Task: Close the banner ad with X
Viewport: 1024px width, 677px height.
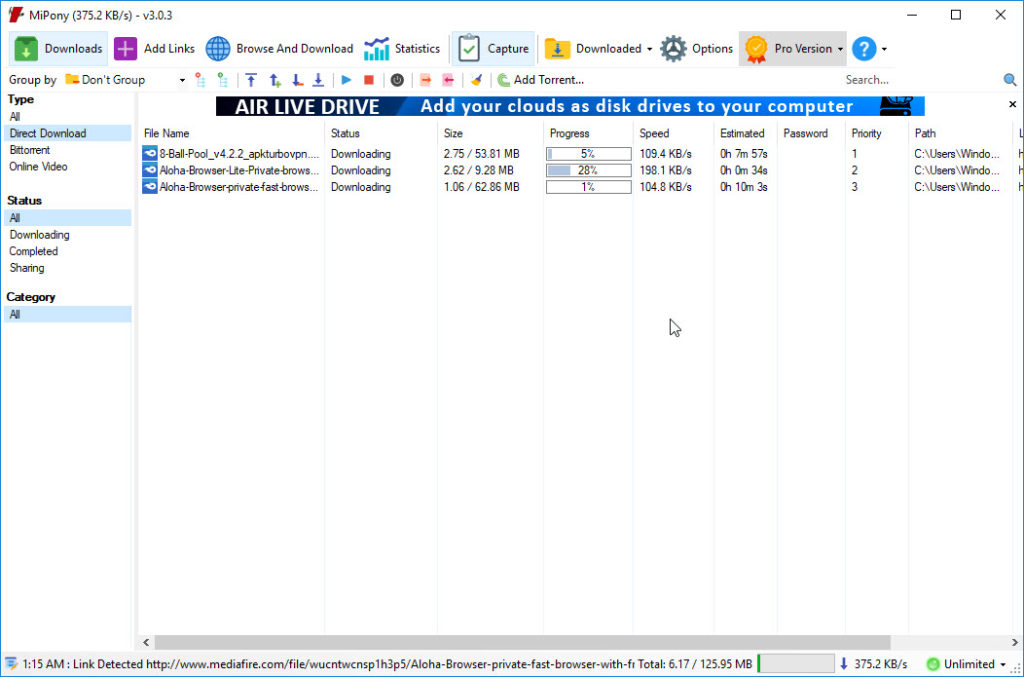Action: [x=1012, y=104]
